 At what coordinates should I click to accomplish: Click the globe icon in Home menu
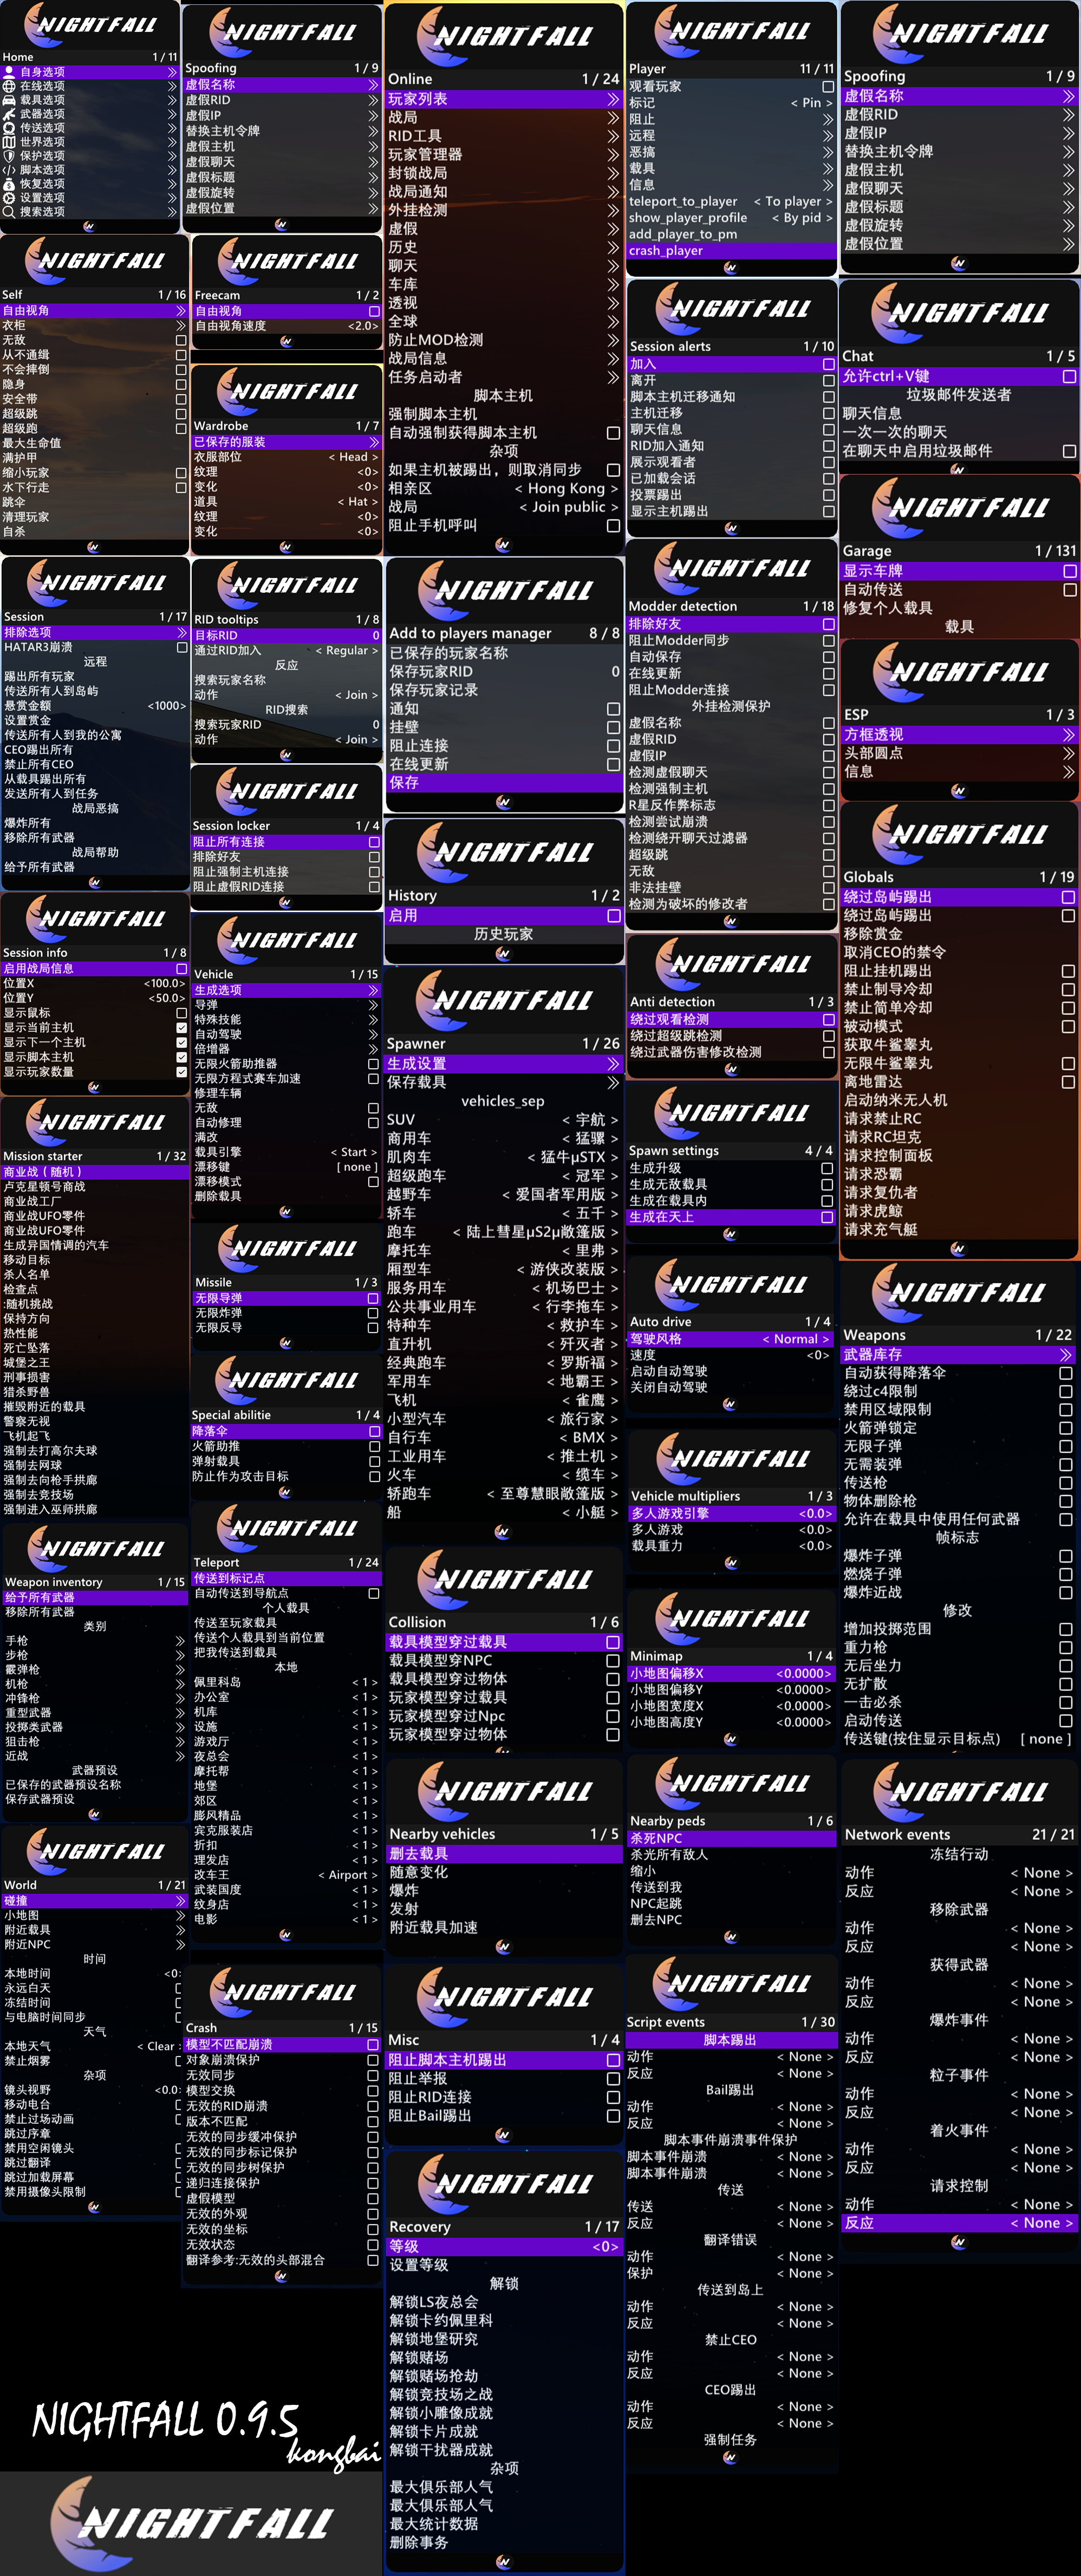9,86
